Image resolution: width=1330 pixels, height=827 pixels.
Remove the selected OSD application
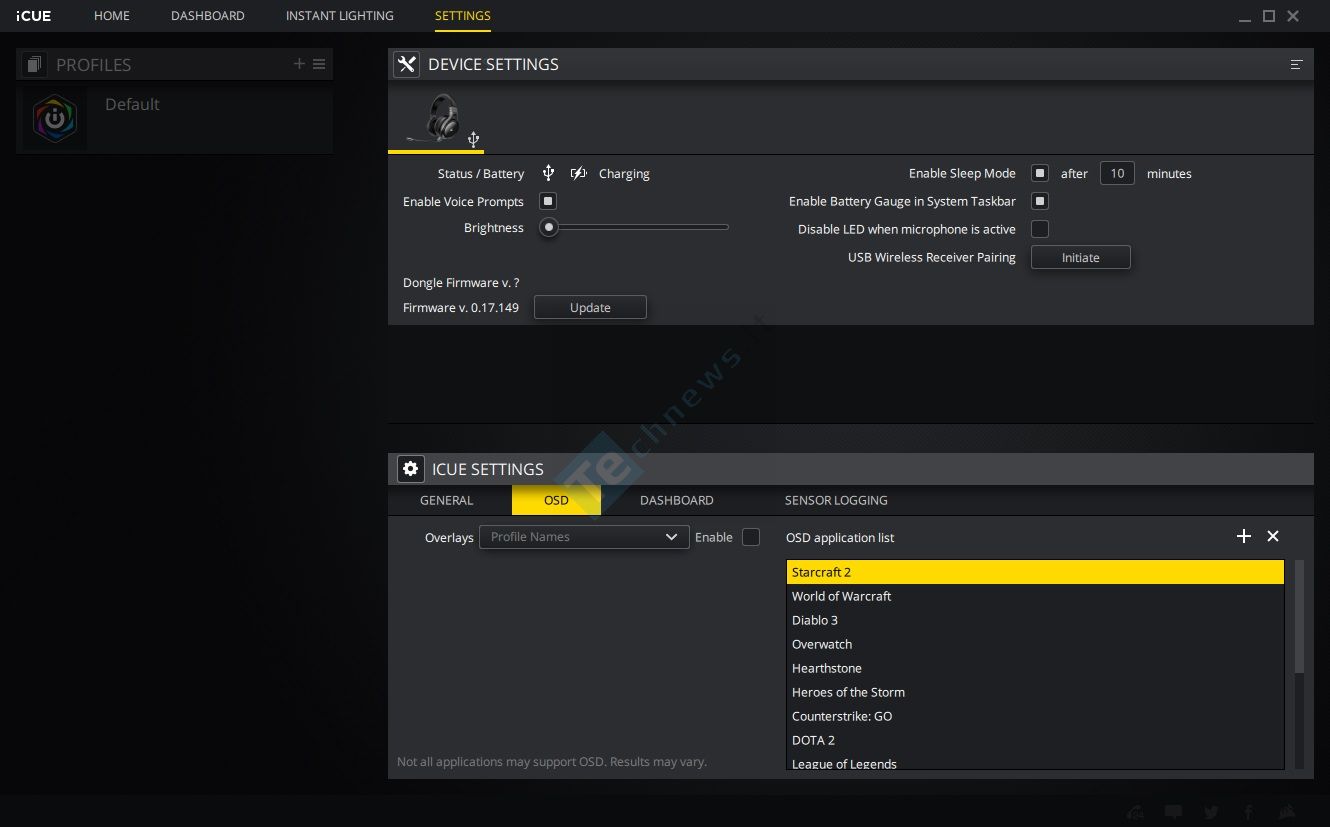pos(1273,536)
